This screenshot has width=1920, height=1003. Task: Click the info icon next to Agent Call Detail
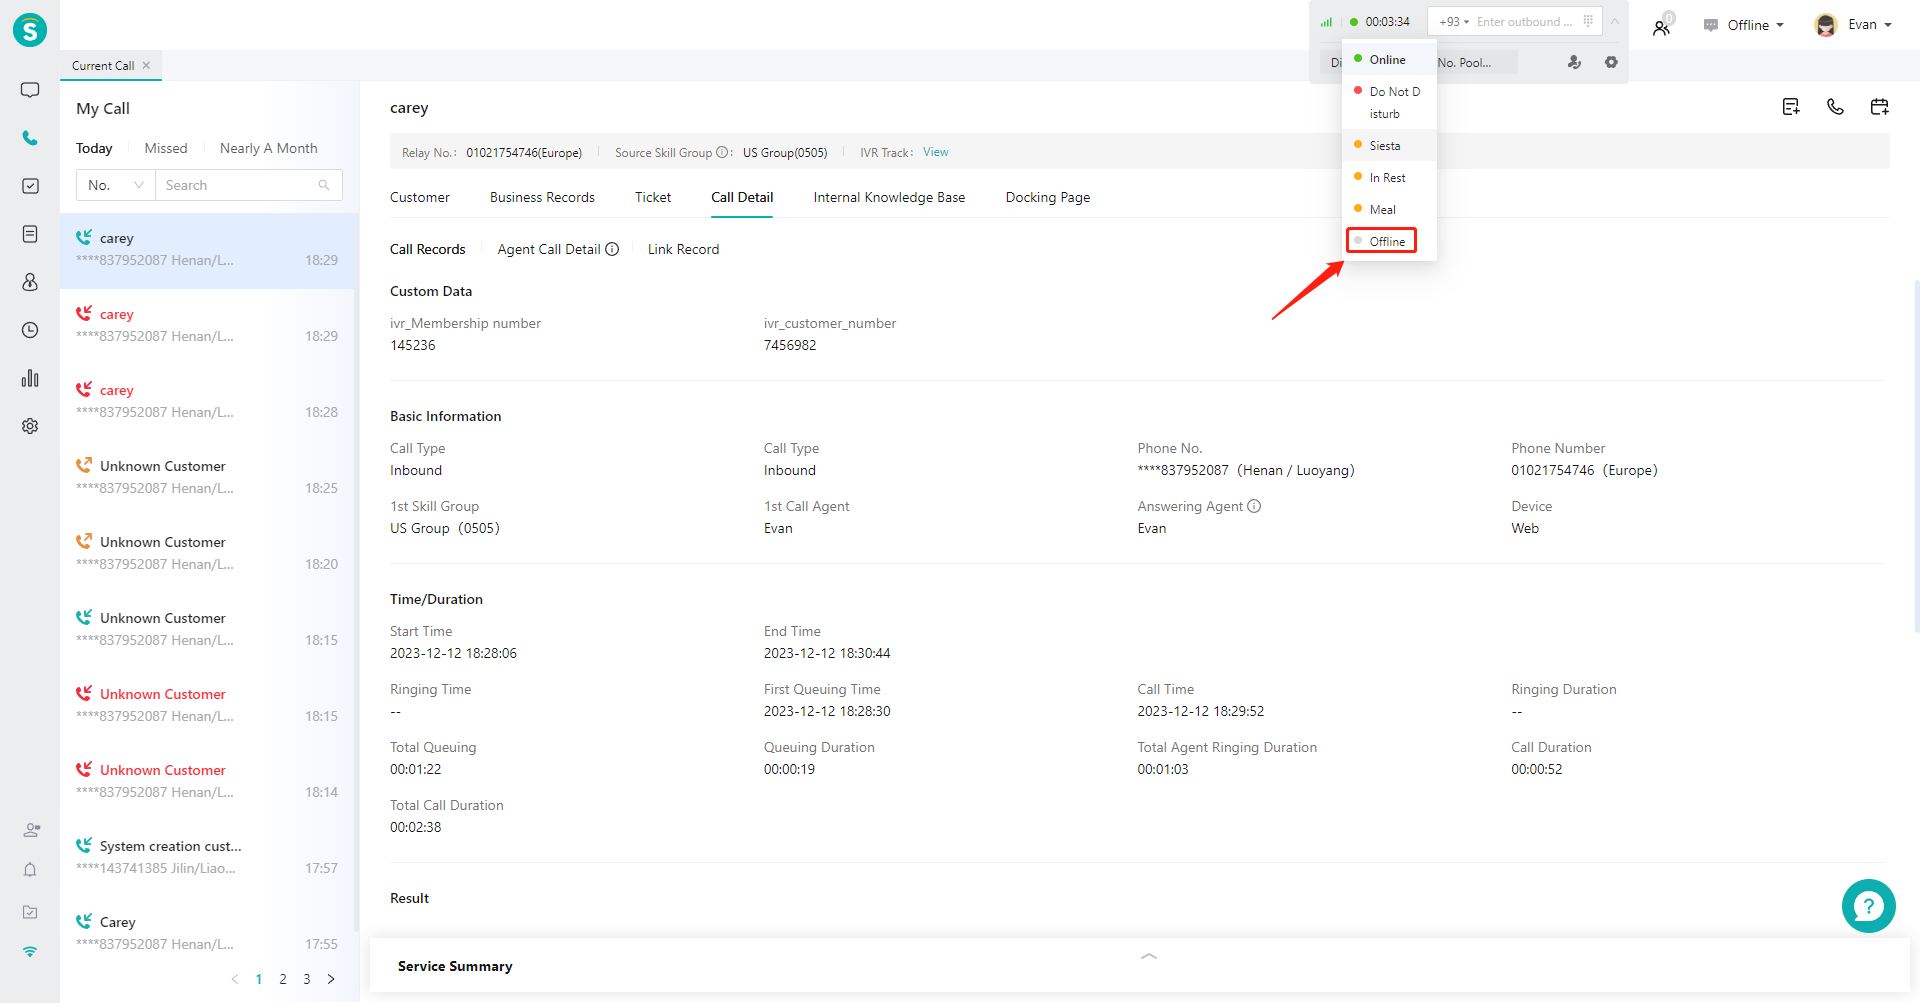612,249
